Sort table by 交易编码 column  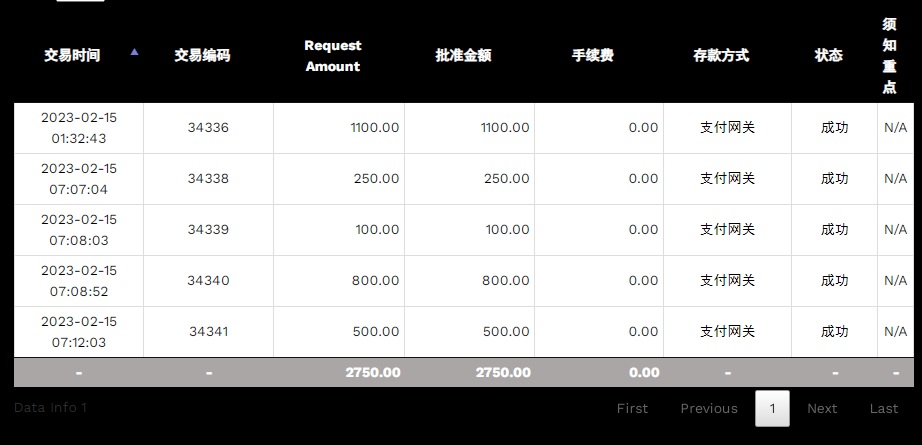202,56
